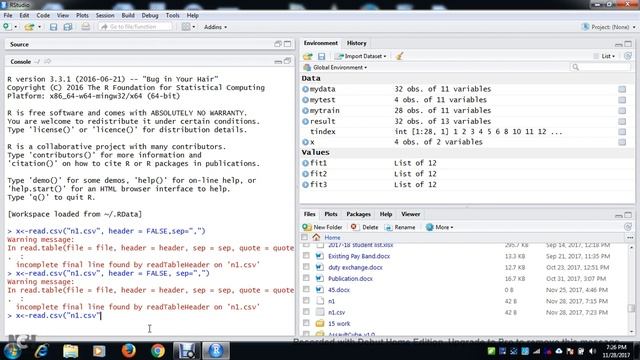
Task: View mydata in the data viewer grid icon
Action: (622, 89)
